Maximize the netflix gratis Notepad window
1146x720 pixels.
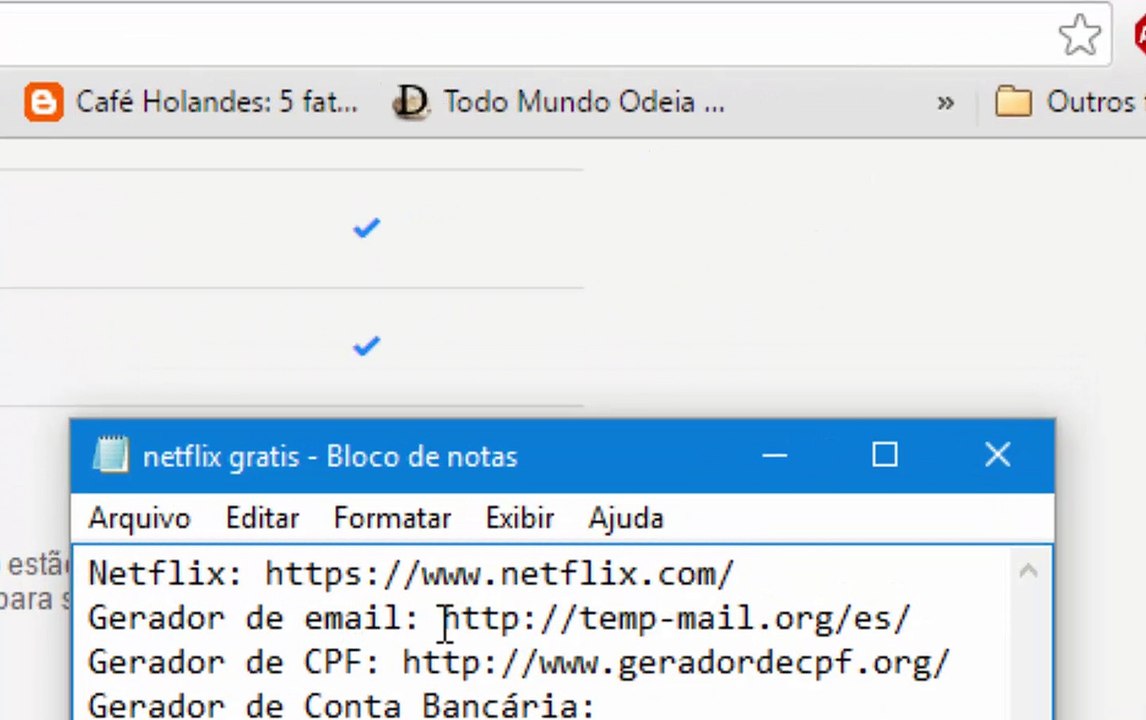click(x=885, y=455)
